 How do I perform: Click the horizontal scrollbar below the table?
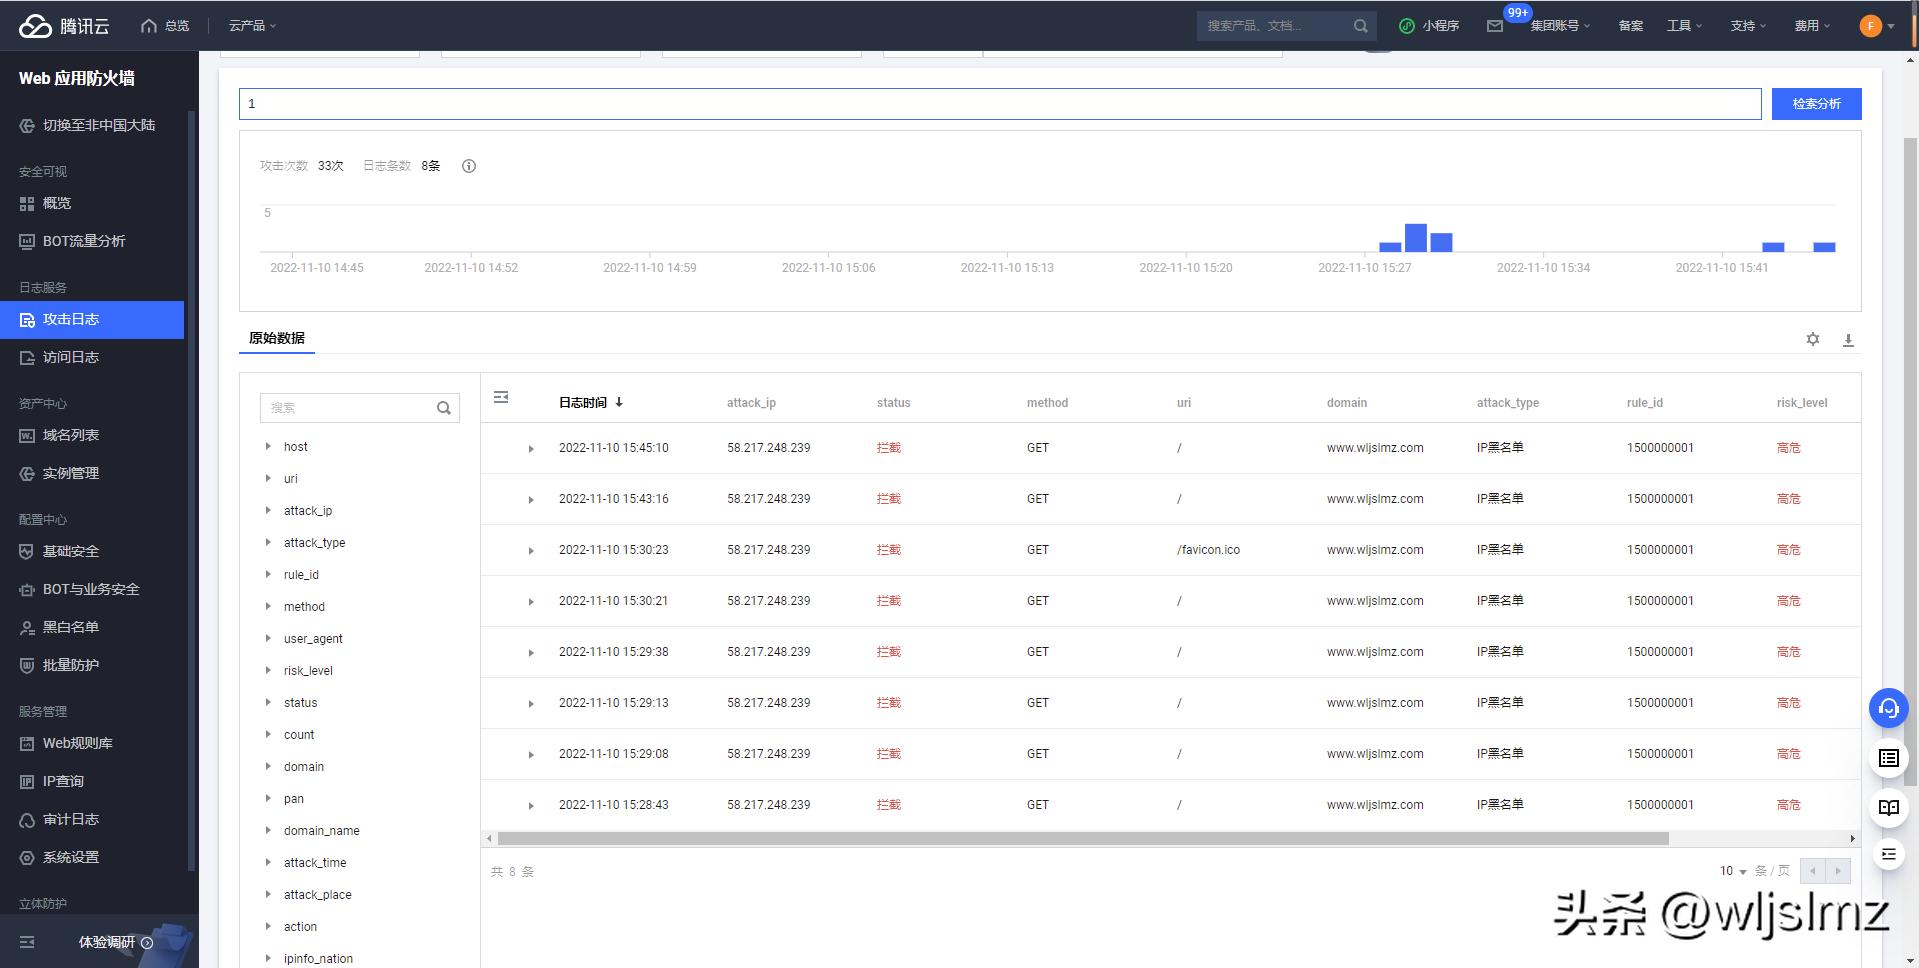click(1082, 839)
